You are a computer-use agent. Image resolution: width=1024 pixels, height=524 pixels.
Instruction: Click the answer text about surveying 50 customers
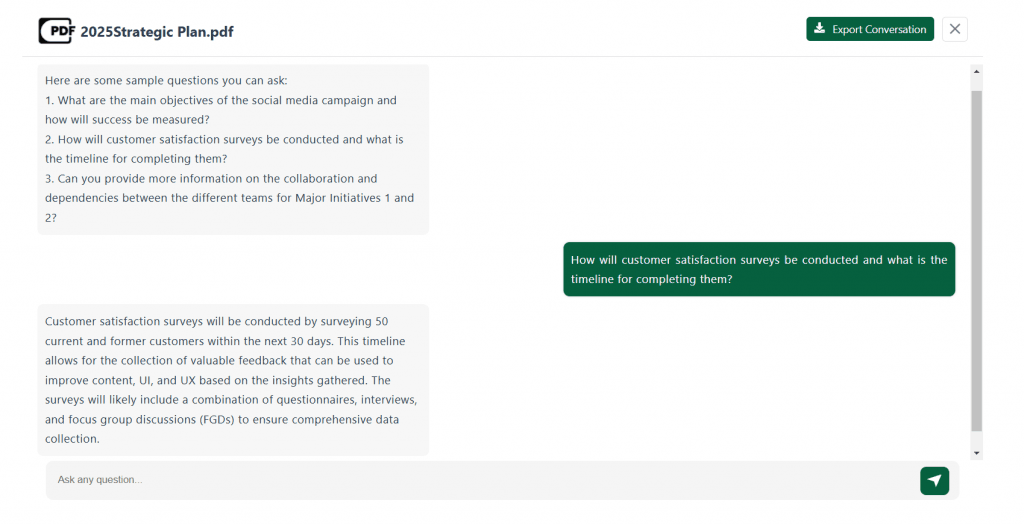pos(233,380)
